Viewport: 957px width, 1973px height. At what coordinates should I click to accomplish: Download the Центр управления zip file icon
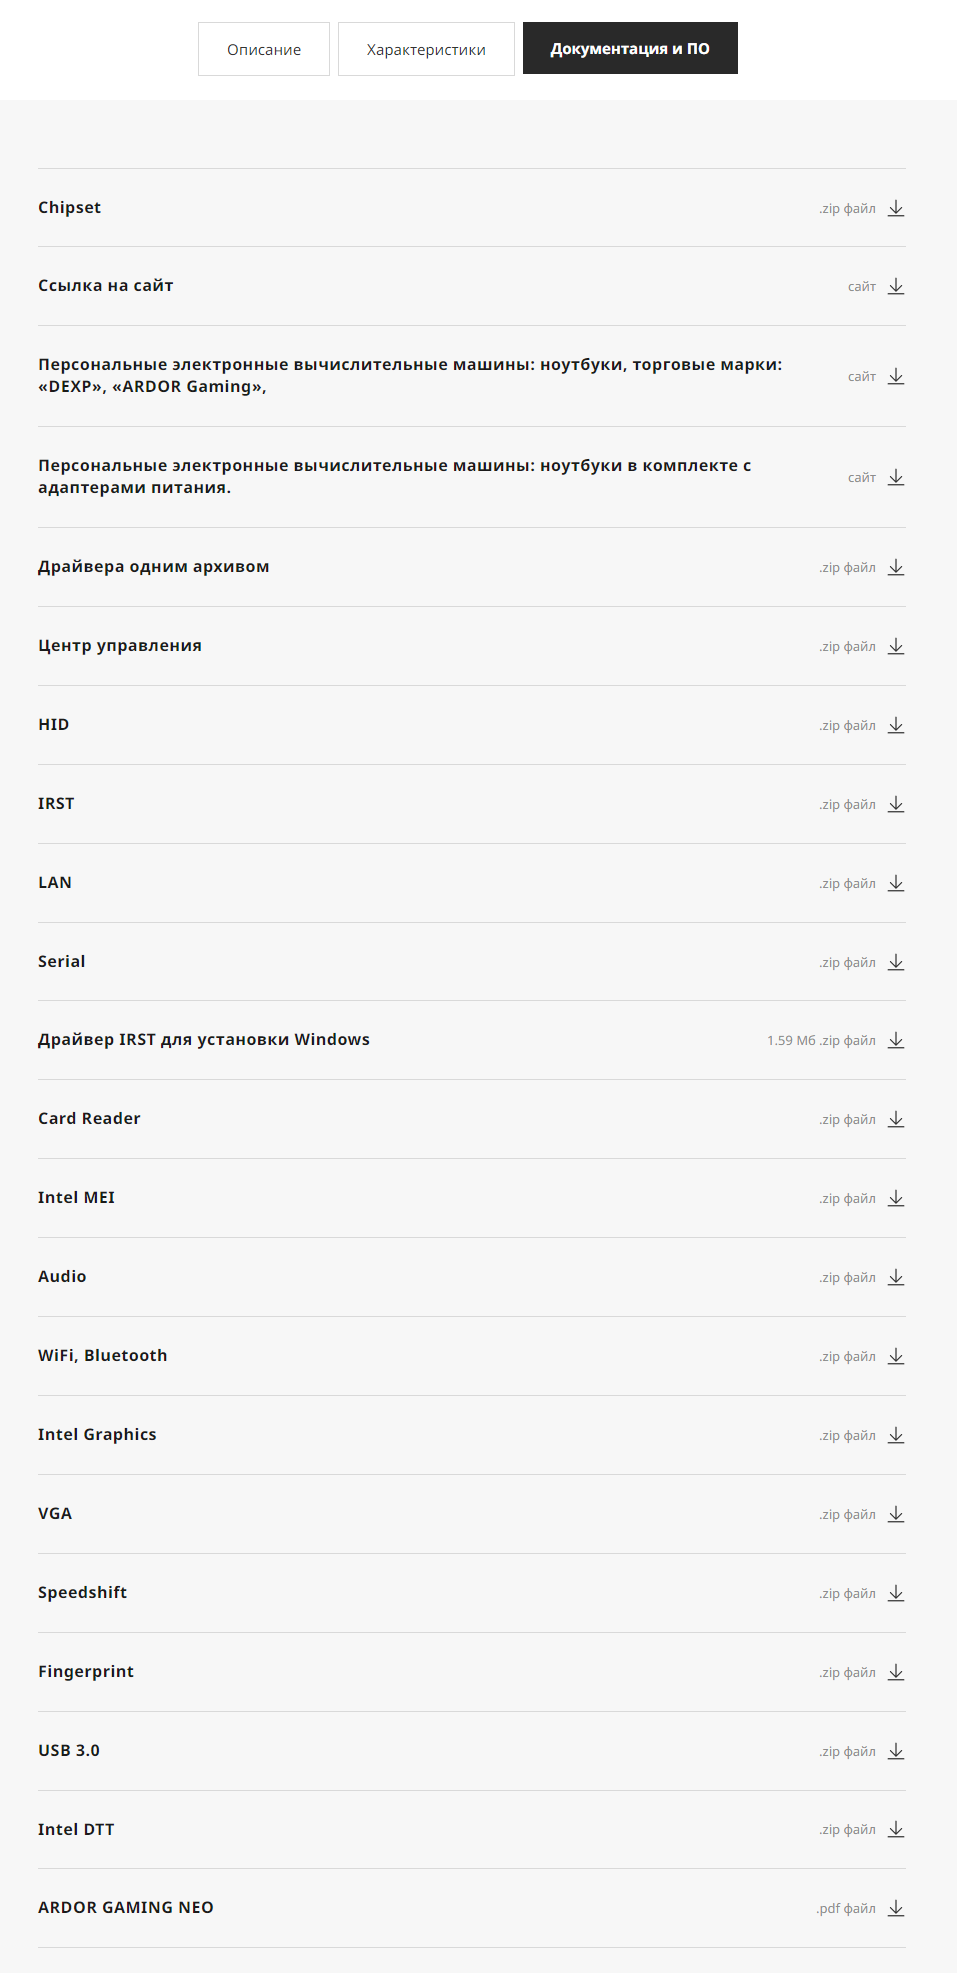coord(896,646)
